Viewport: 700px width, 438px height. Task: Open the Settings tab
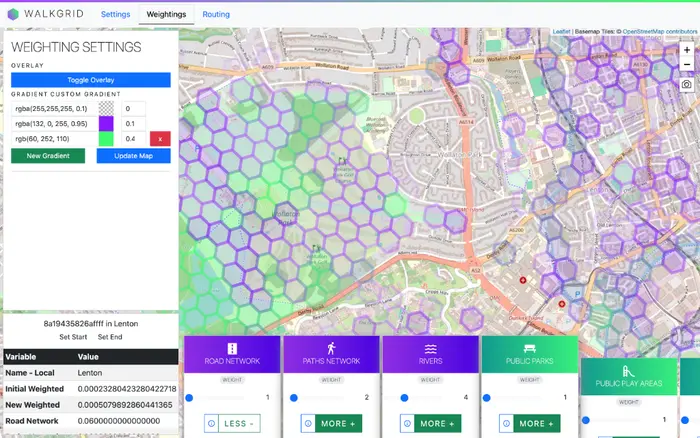pos(115,15)
